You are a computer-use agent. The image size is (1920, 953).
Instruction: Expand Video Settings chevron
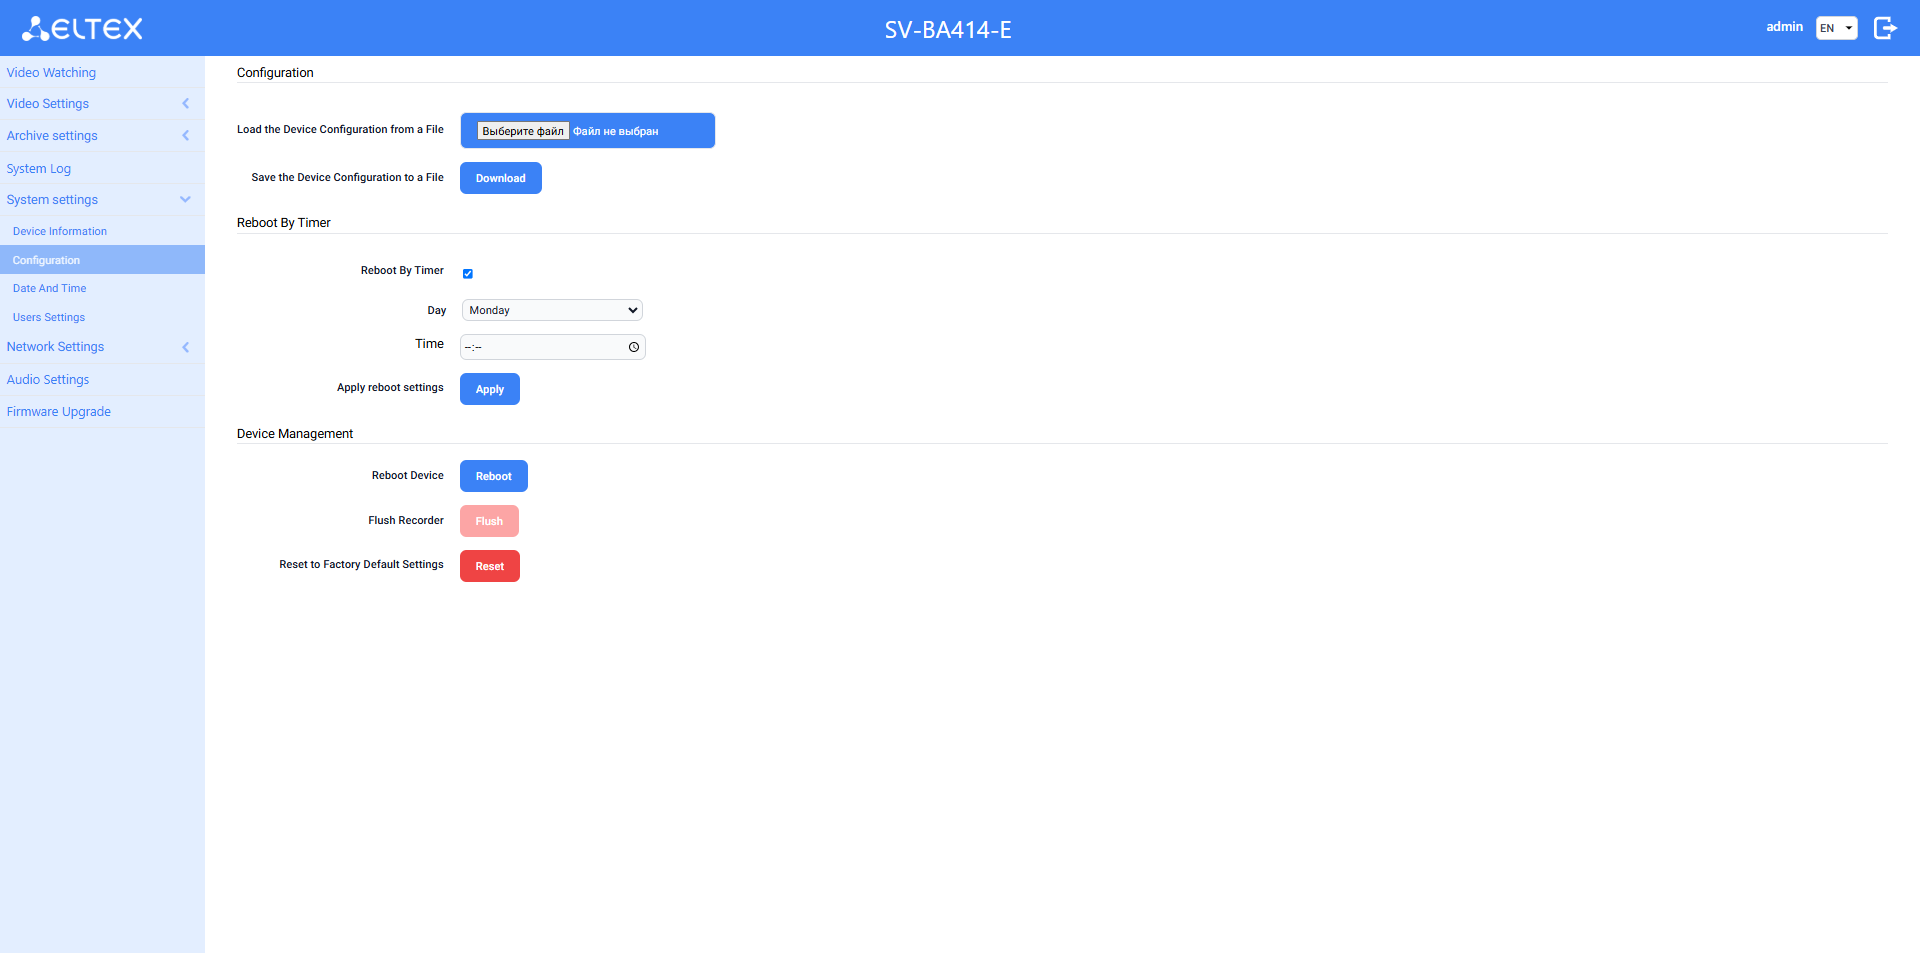(x=185, y=104)
